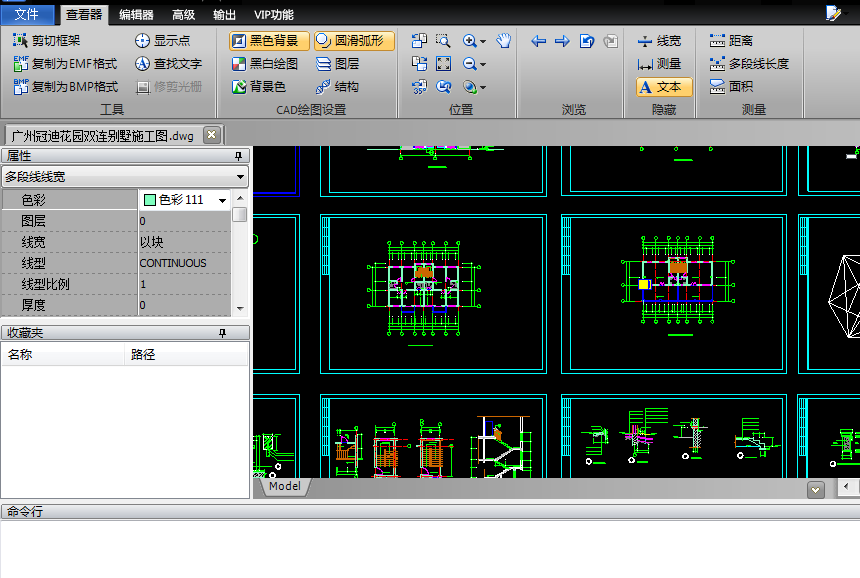Rotate the drawing clockwise
This screenshot has width=860, height=578.
pos(419,64)
